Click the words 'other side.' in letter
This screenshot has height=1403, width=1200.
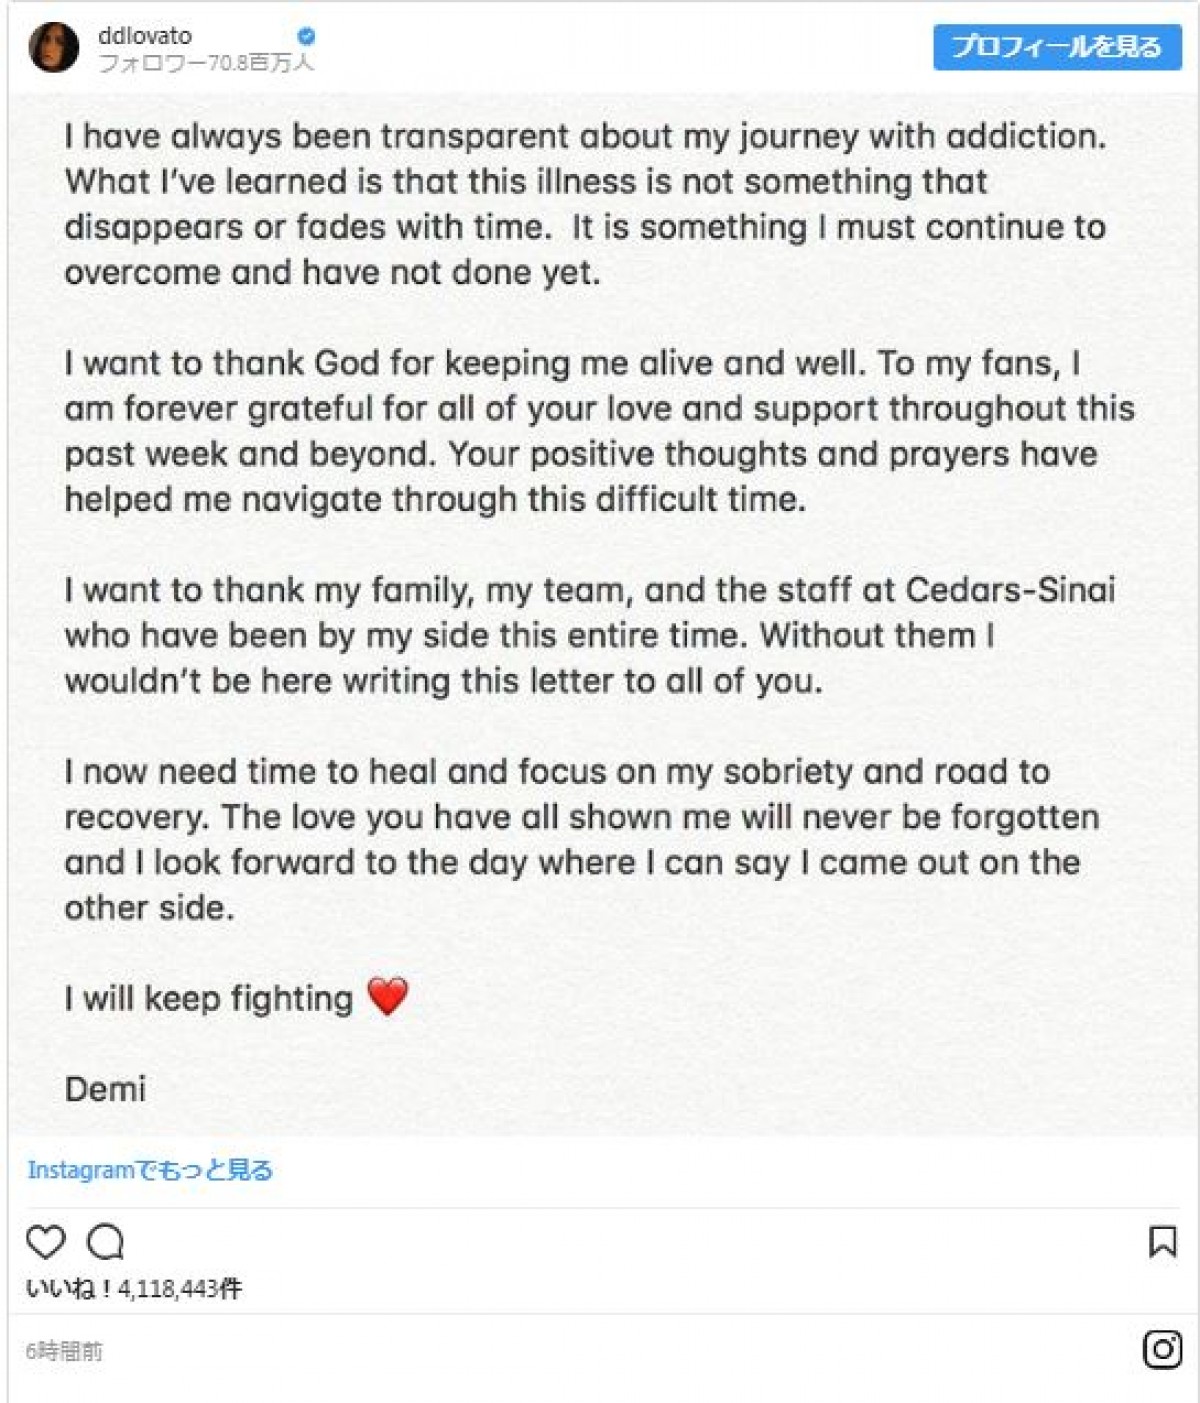coord(149,908)
